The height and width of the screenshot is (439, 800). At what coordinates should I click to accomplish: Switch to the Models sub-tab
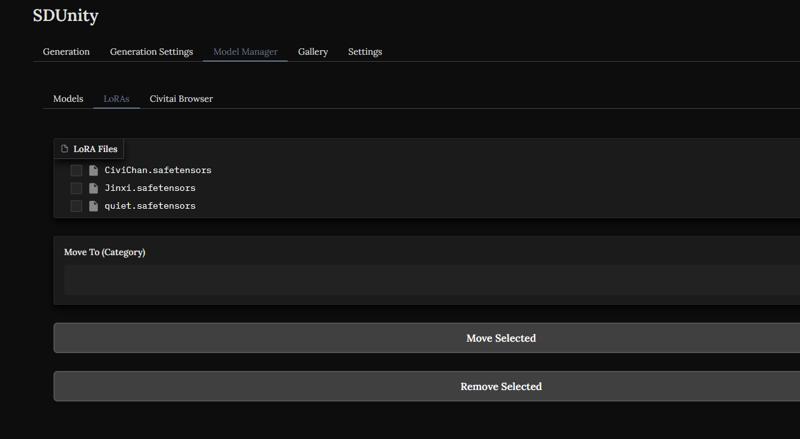68,99
